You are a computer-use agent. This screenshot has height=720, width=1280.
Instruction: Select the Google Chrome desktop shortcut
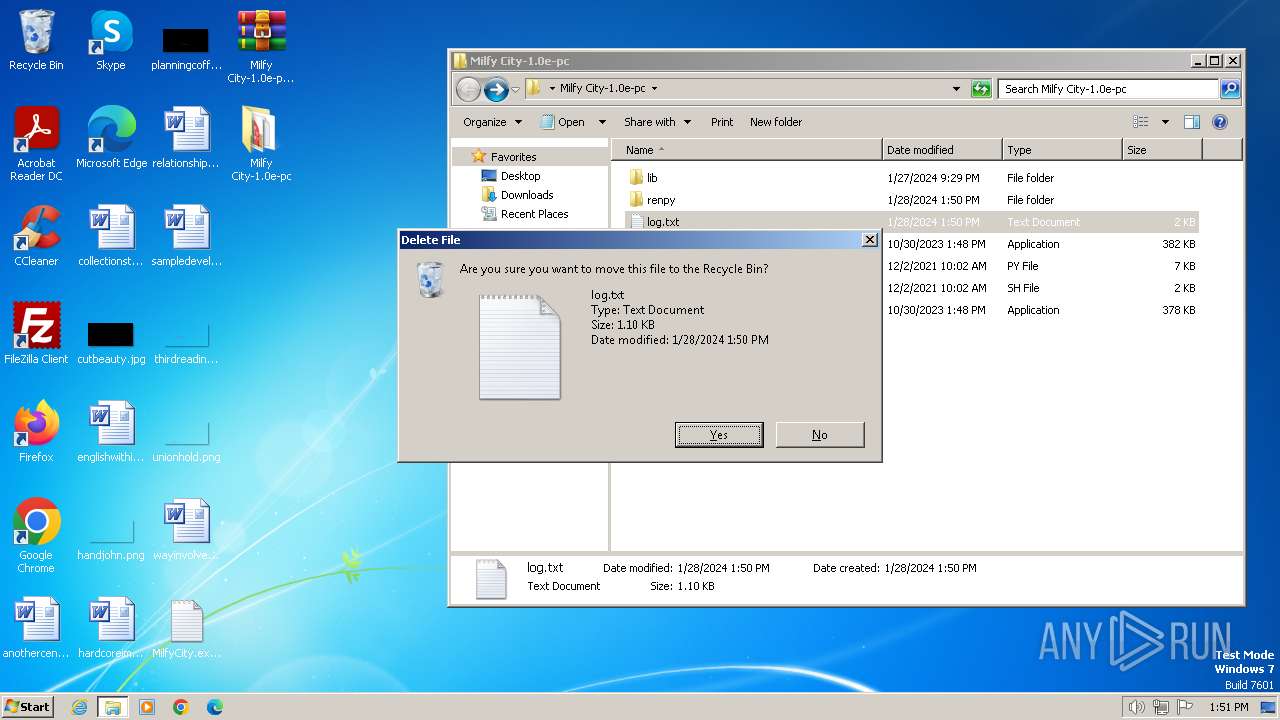click(x=36, y=536)
